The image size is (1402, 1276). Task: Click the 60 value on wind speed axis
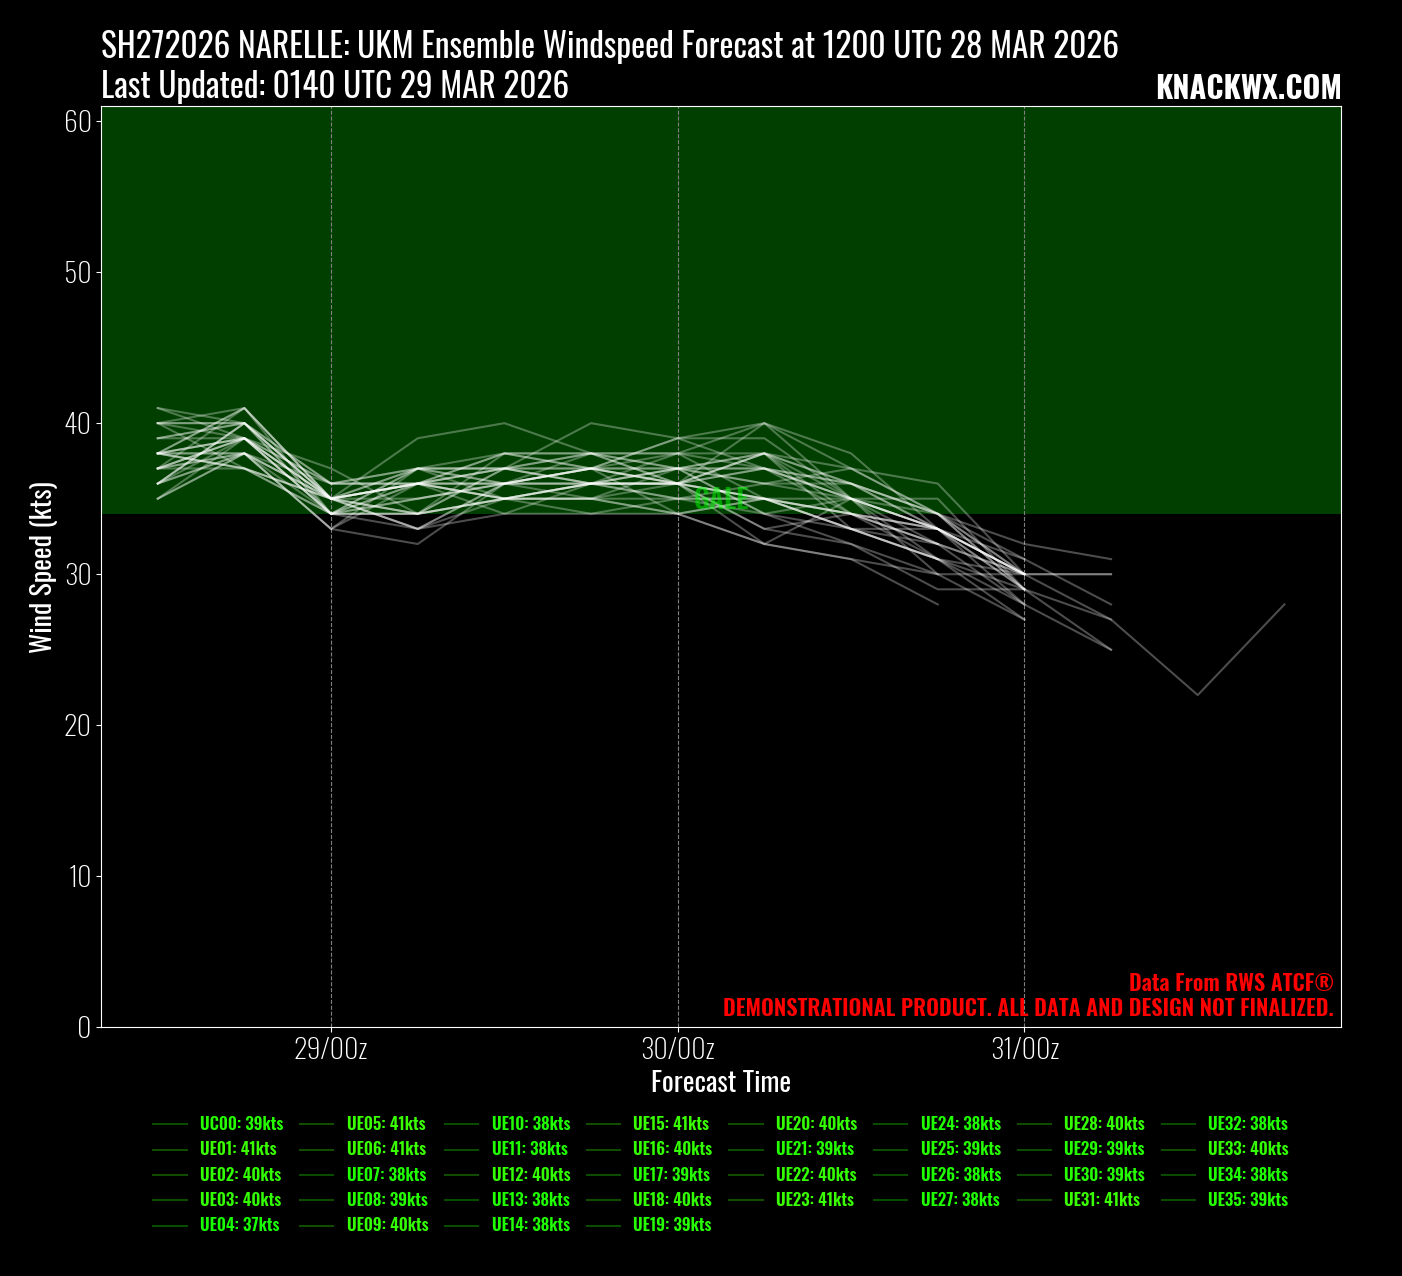point(78,122)
